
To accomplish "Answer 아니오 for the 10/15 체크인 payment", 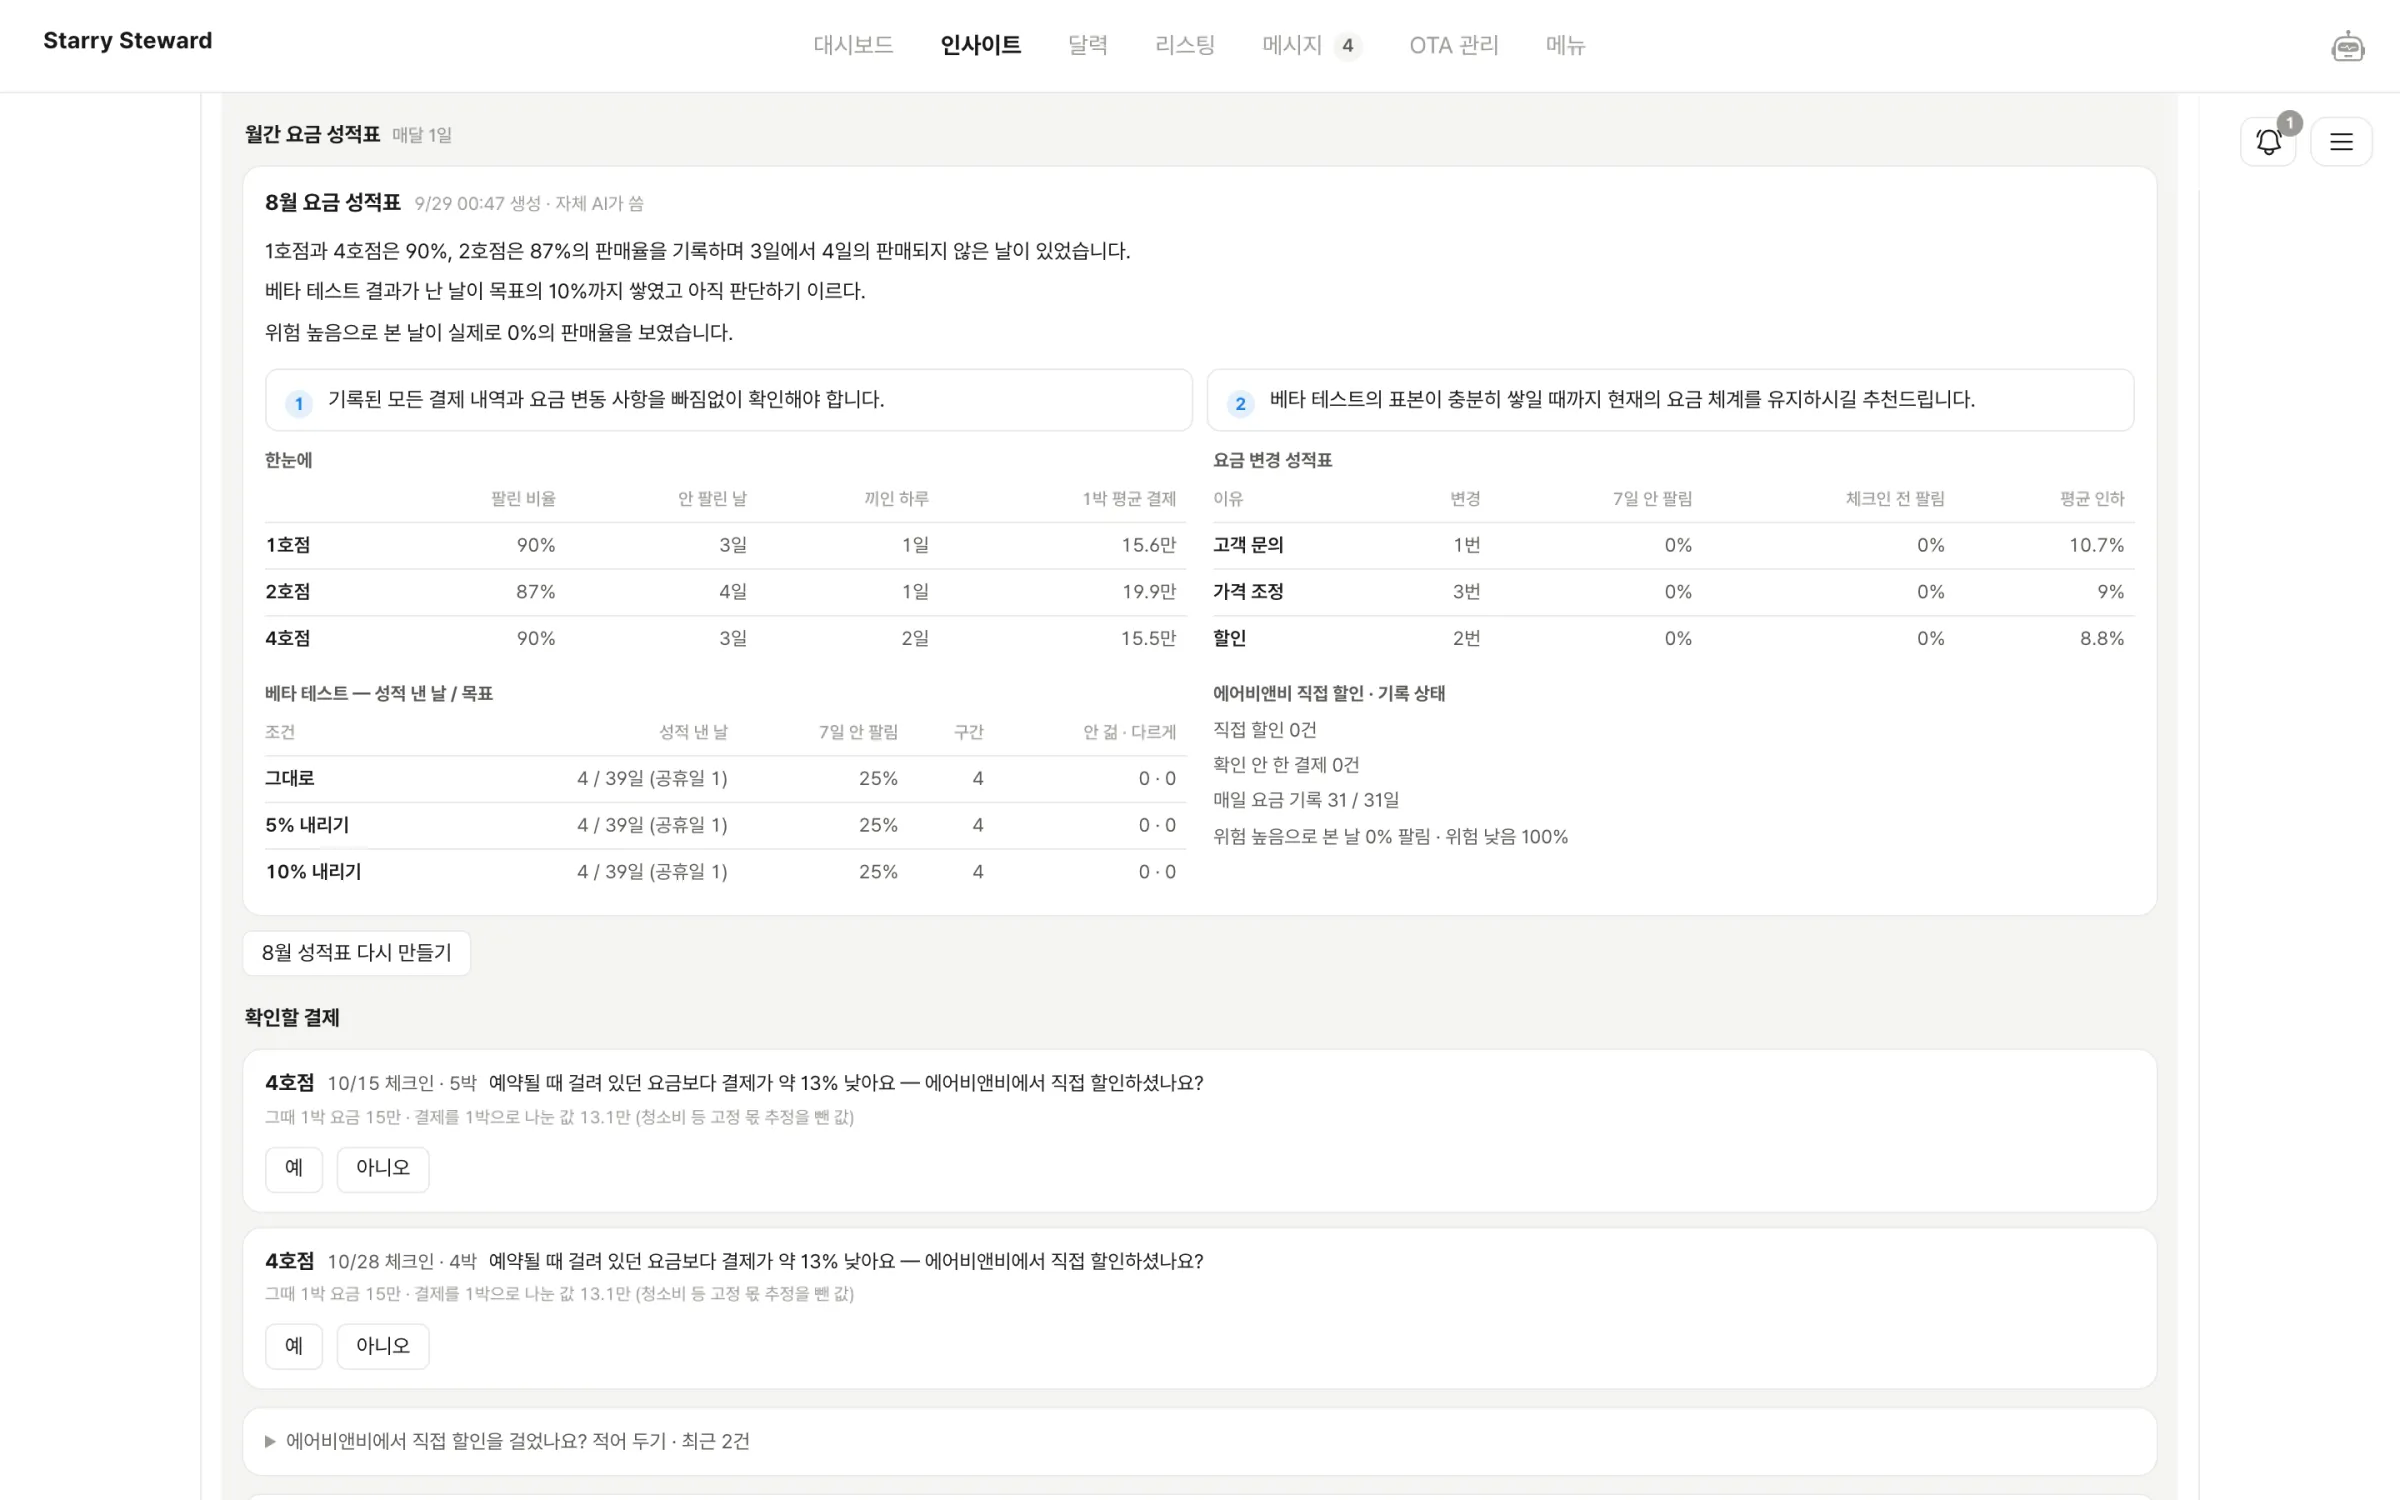I will pyautogui.click(x=383, y=1168).
